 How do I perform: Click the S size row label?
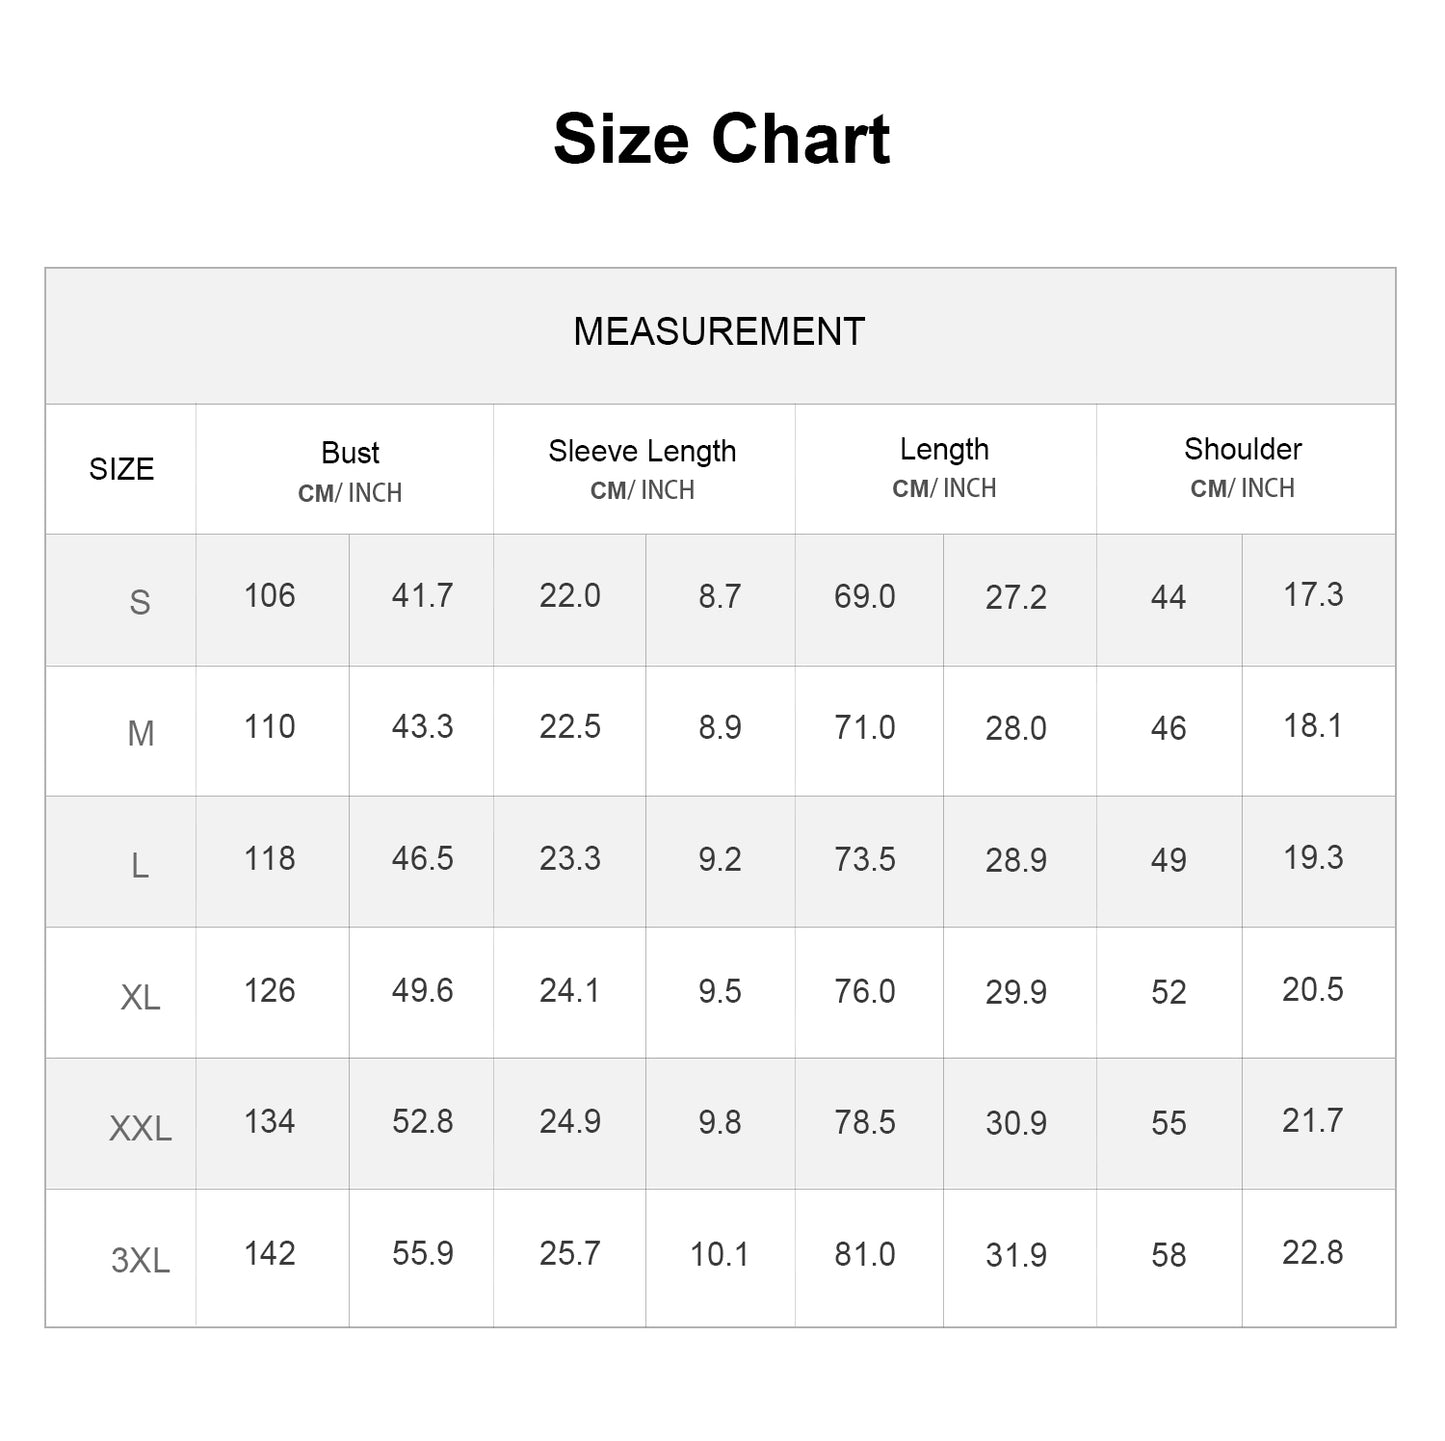pos(140,602)
